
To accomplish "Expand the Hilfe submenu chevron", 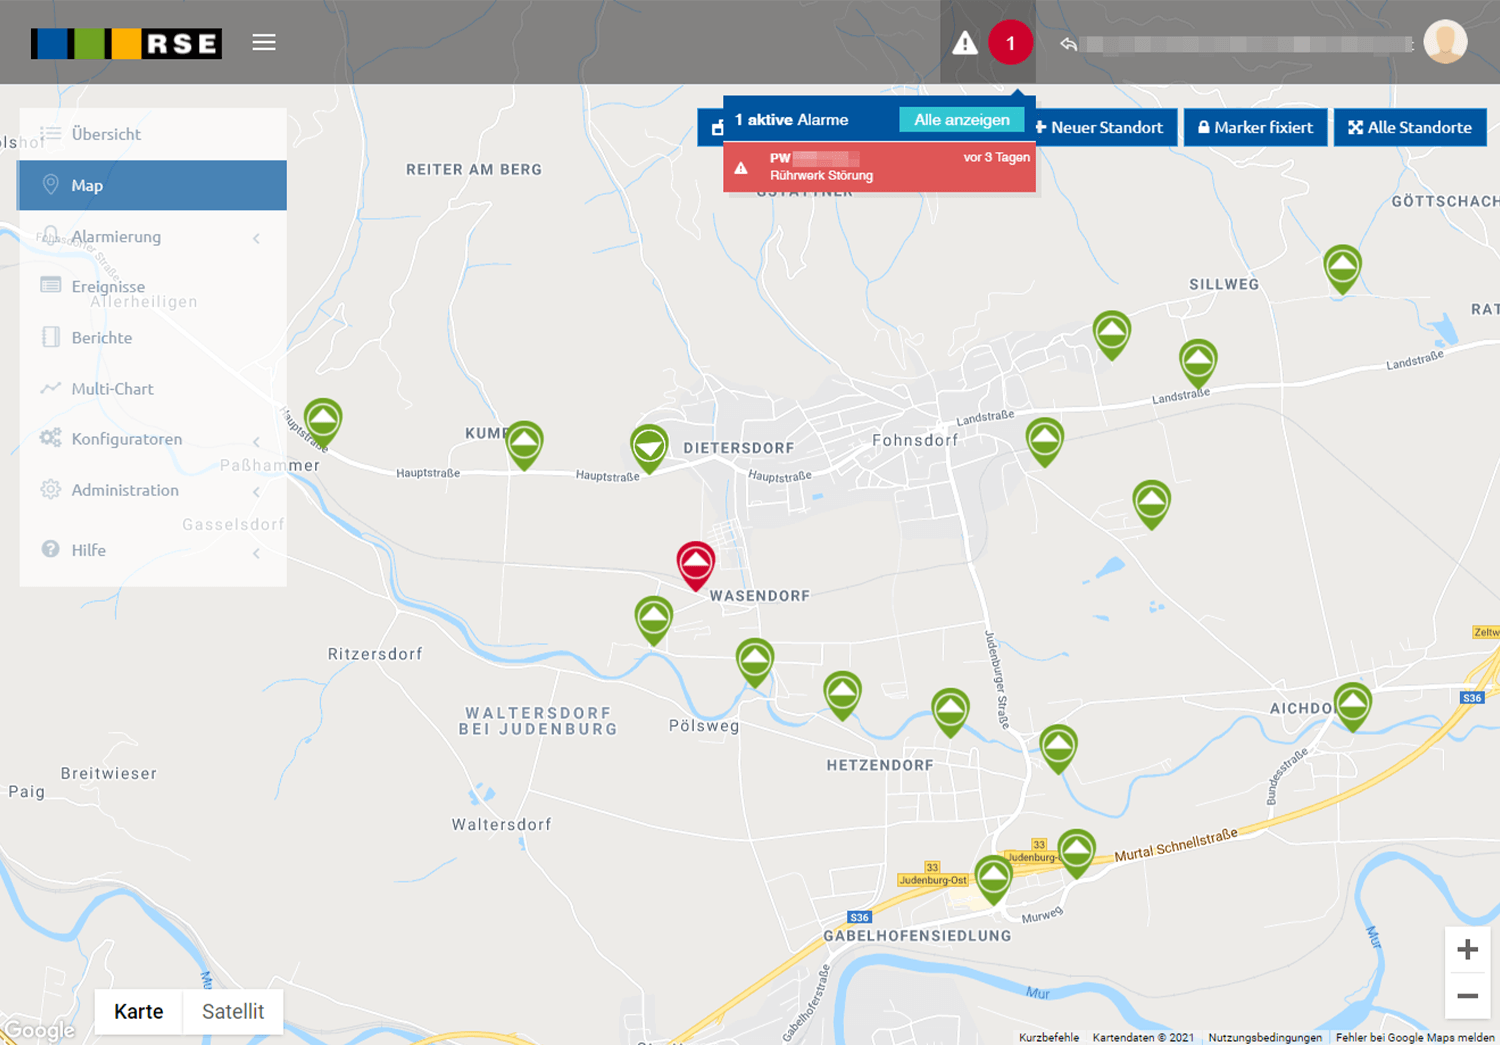I will click(257, 552).
